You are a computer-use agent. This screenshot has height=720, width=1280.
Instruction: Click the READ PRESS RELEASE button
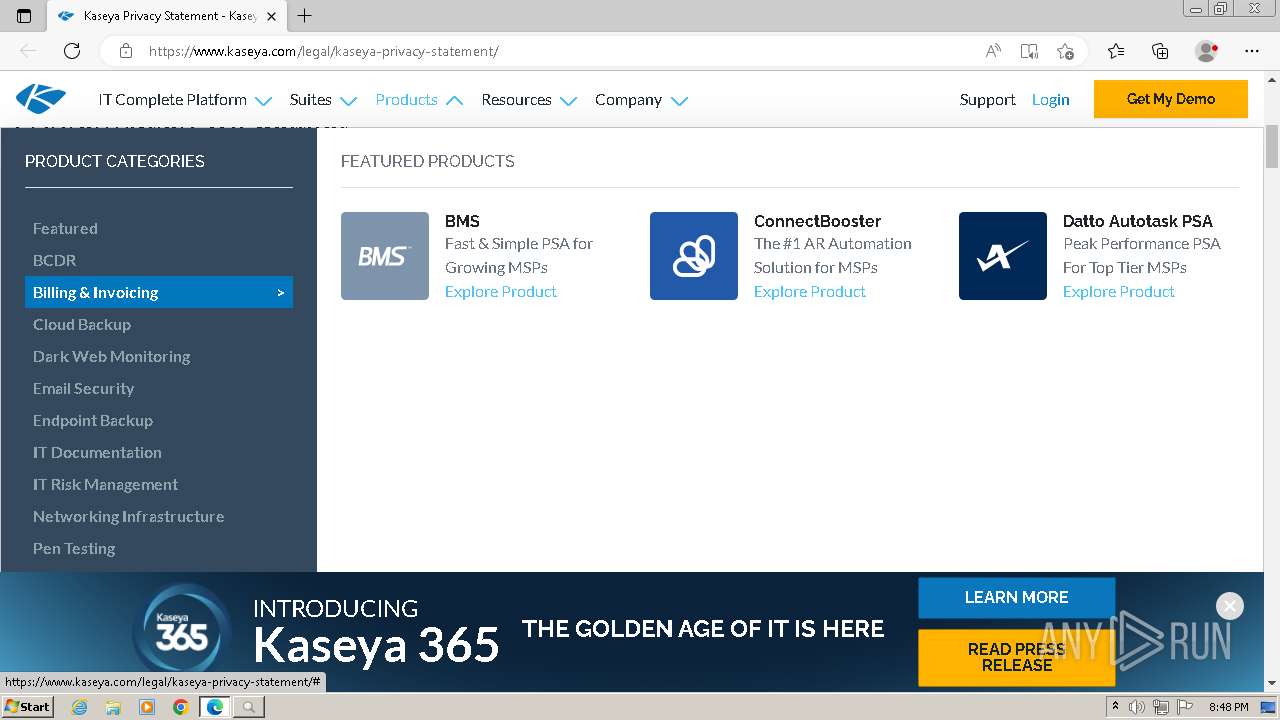1016,657
